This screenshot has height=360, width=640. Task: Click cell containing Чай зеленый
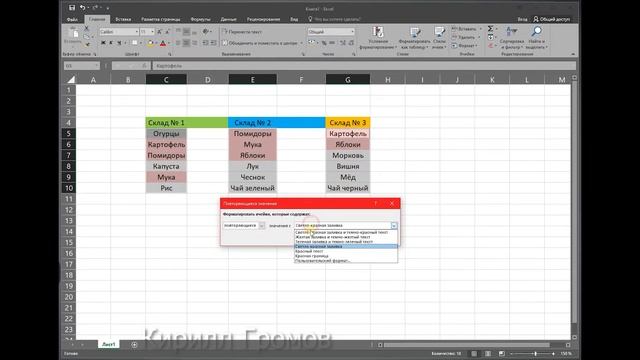[252, 188]
